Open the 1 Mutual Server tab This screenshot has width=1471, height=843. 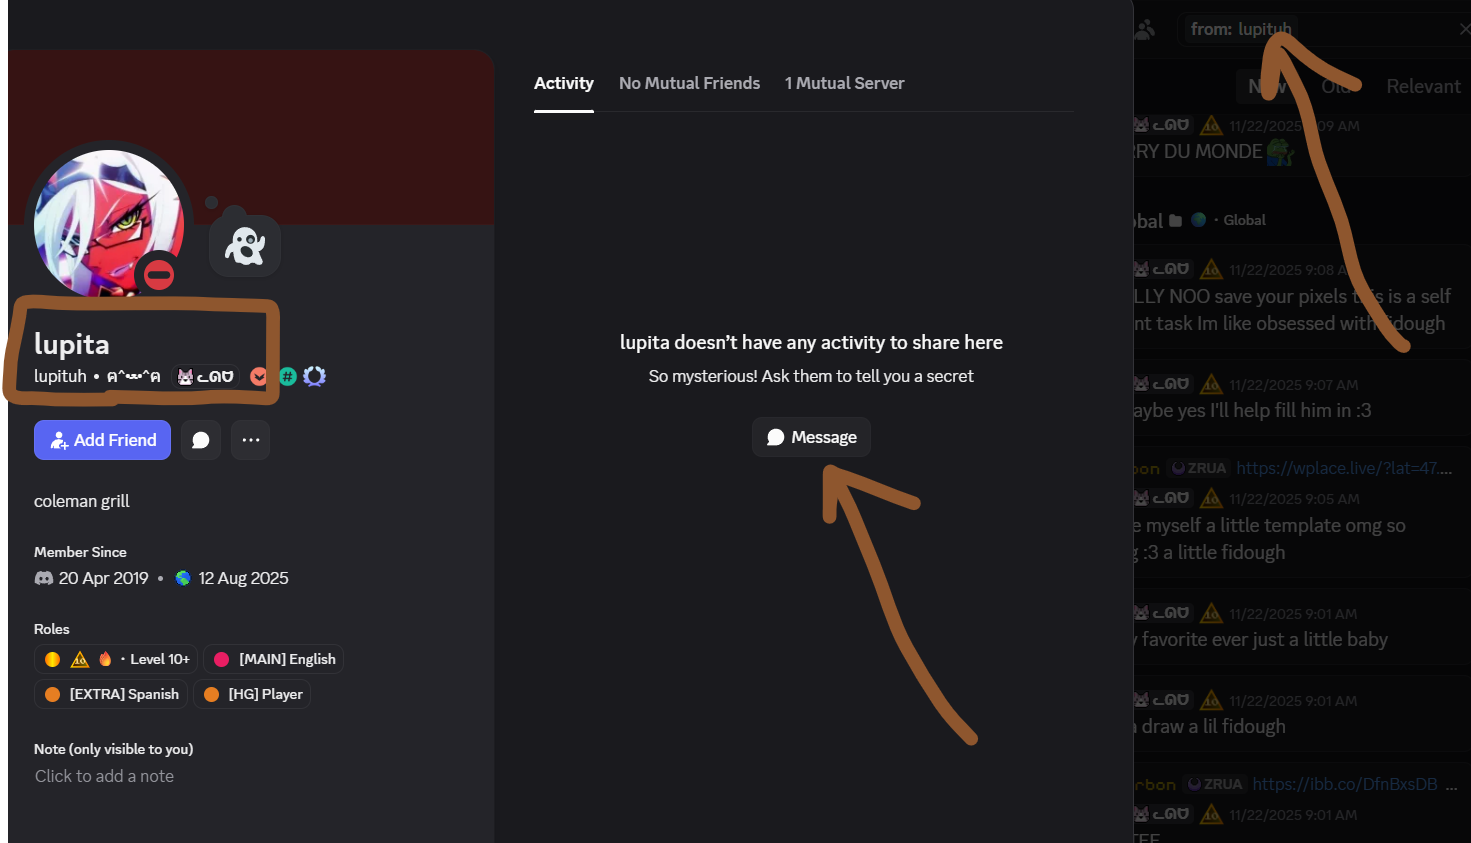pyautogui.click(x=844, y=83)
